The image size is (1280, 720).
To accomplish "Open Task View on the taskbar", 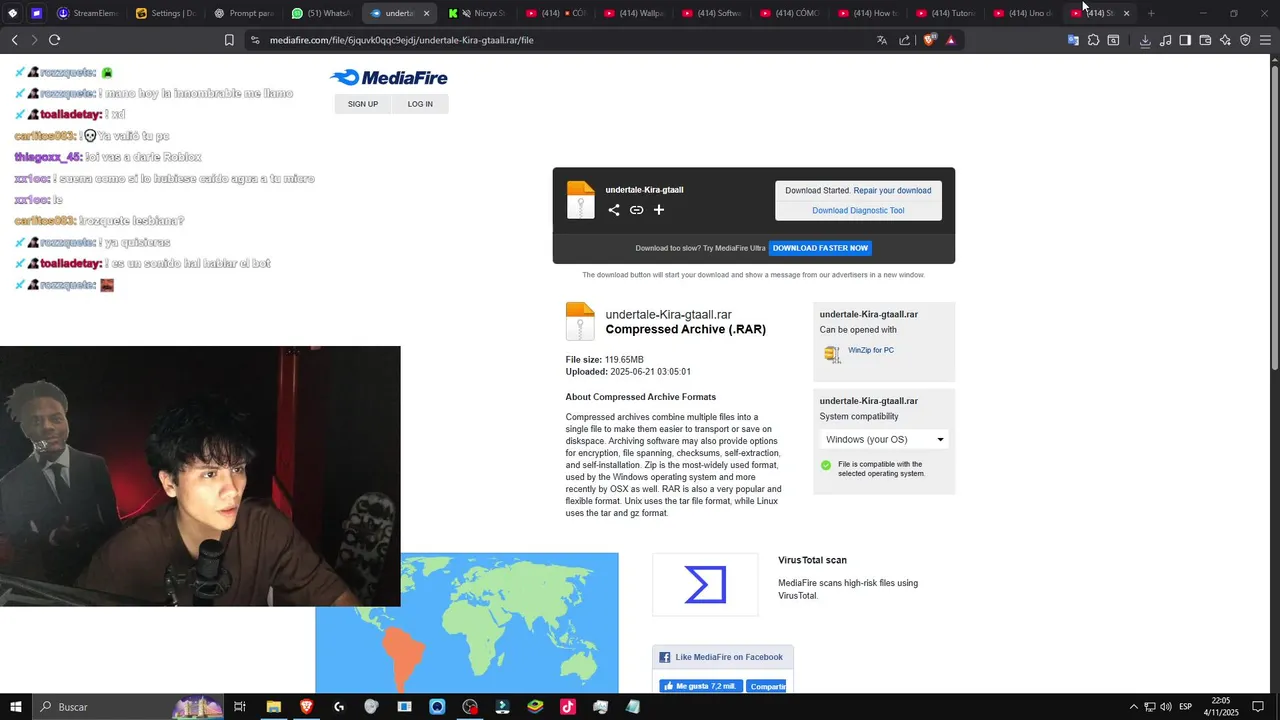I will [x=240, y=707].
